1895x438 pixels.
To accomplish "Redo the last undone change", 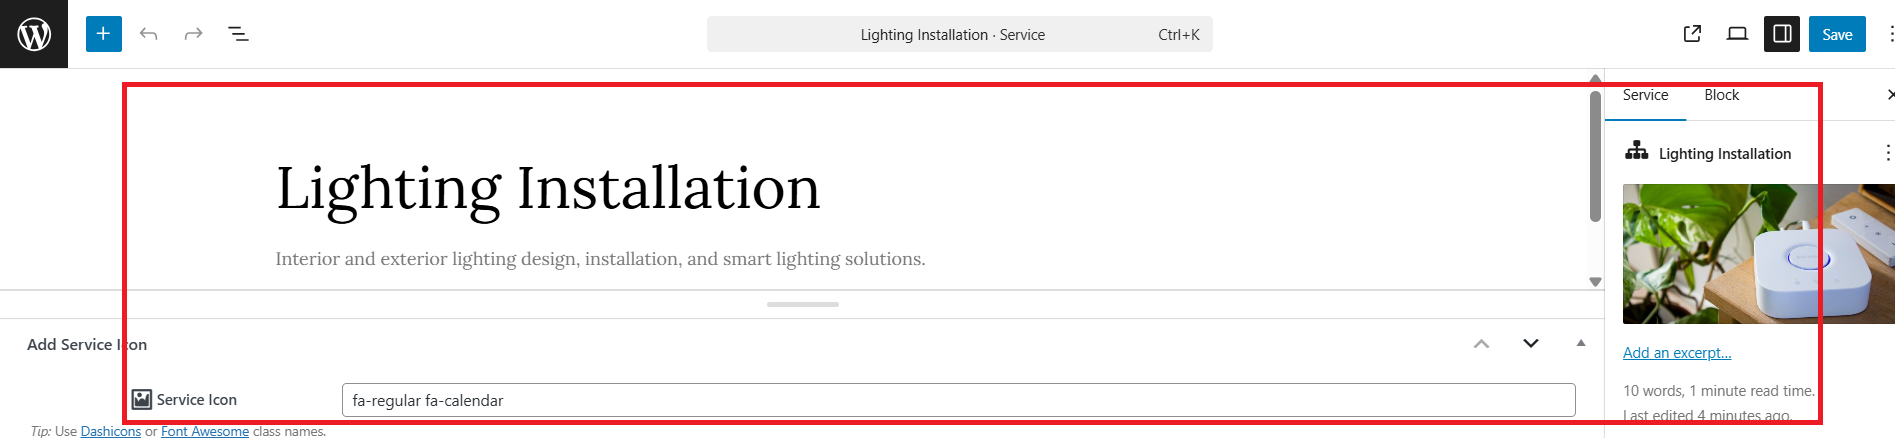I will (x=193, y=34).
